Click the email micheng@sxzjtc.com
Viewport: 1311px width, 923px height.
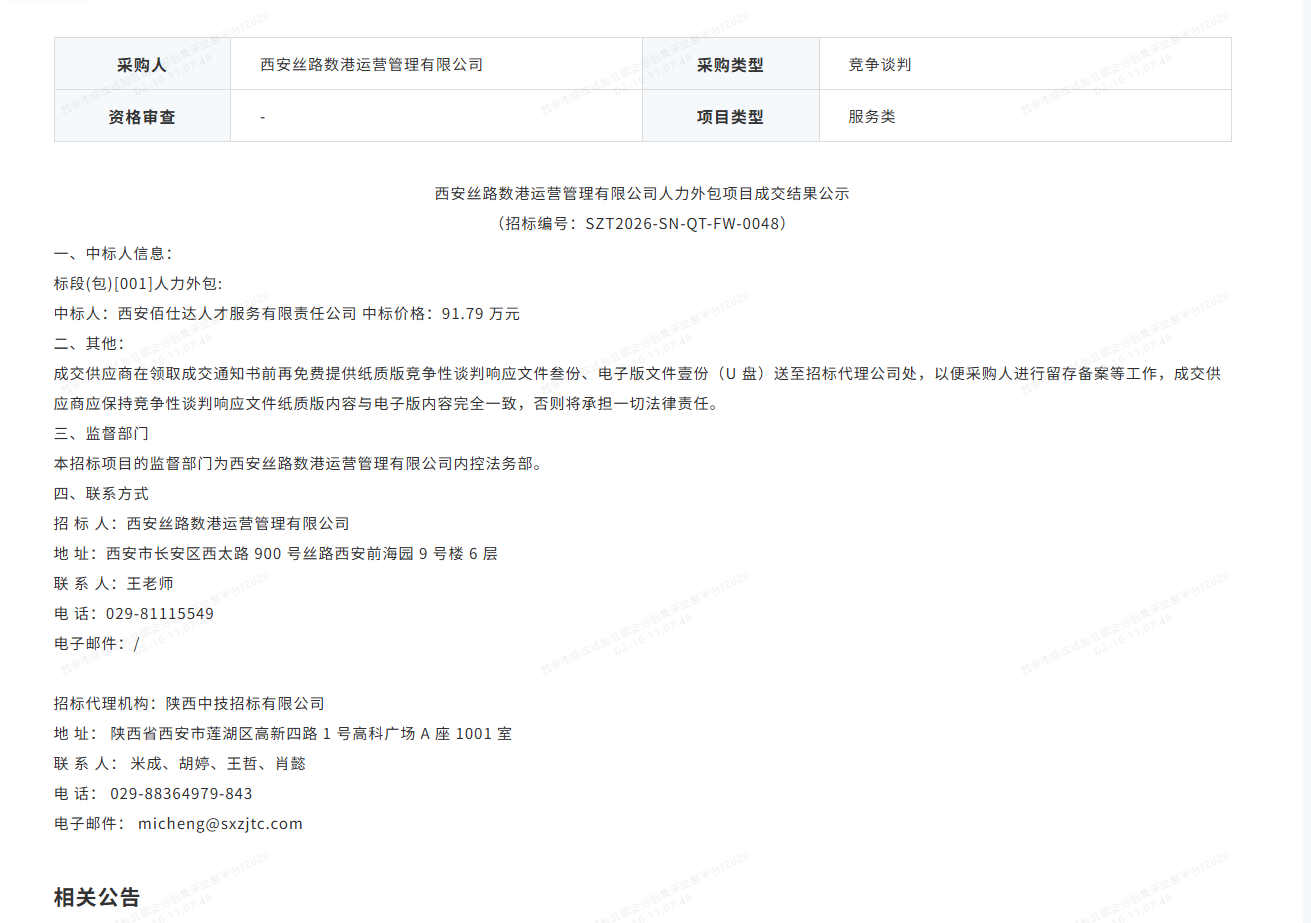(220, 824)
